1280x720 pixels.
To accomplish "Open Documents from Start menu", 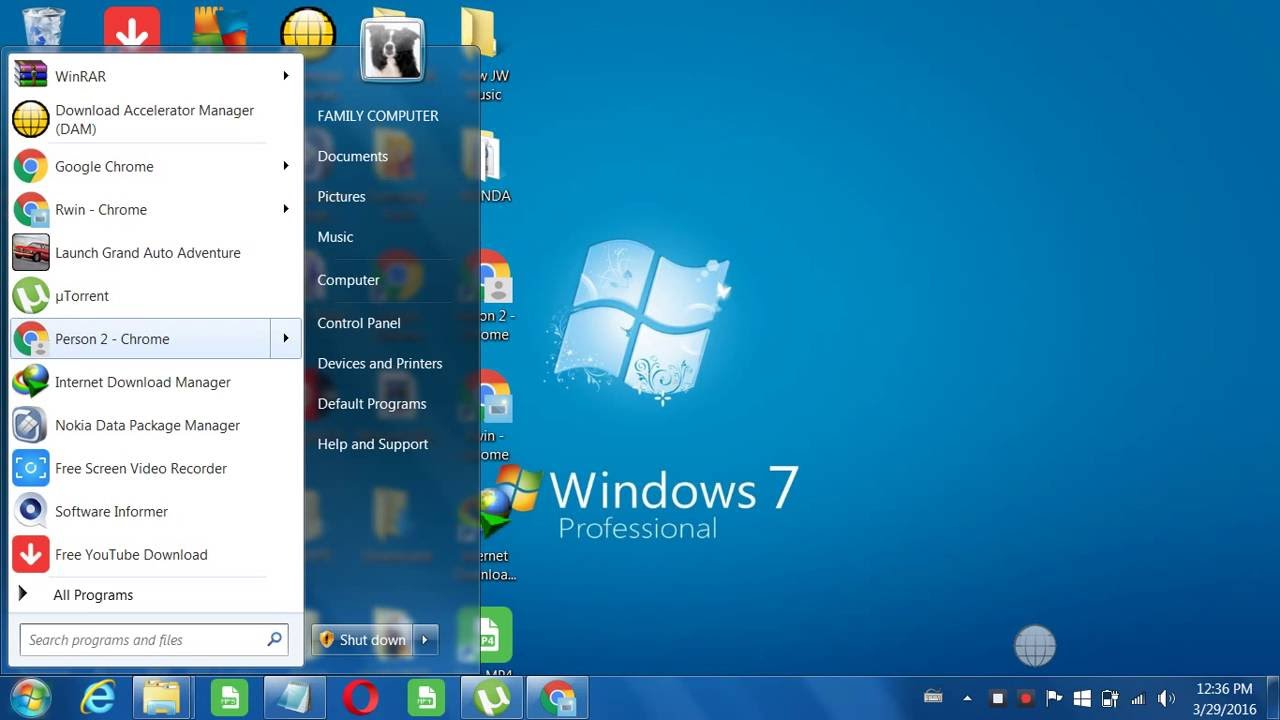I will tap(352, 156).
